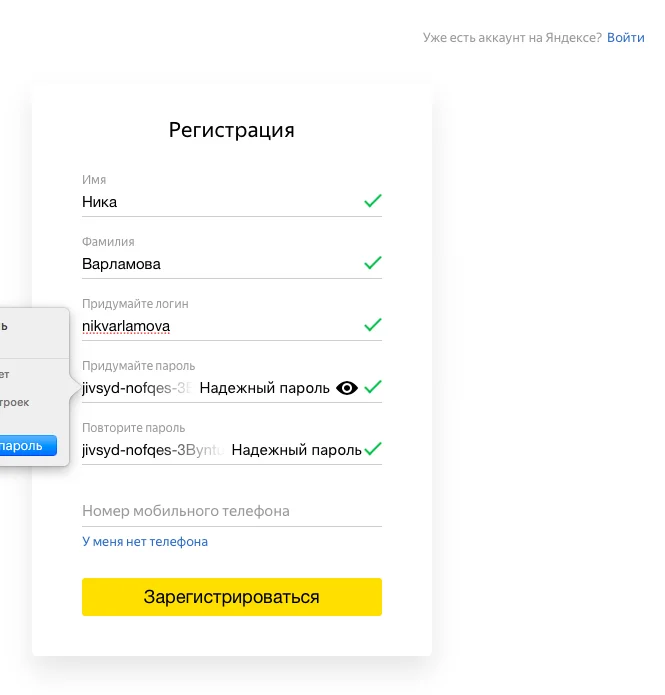The height and width of the screenshot is (695, 665).
Task: Click the green checkmark beside the Фамилия field
Action: coord(373,263)
